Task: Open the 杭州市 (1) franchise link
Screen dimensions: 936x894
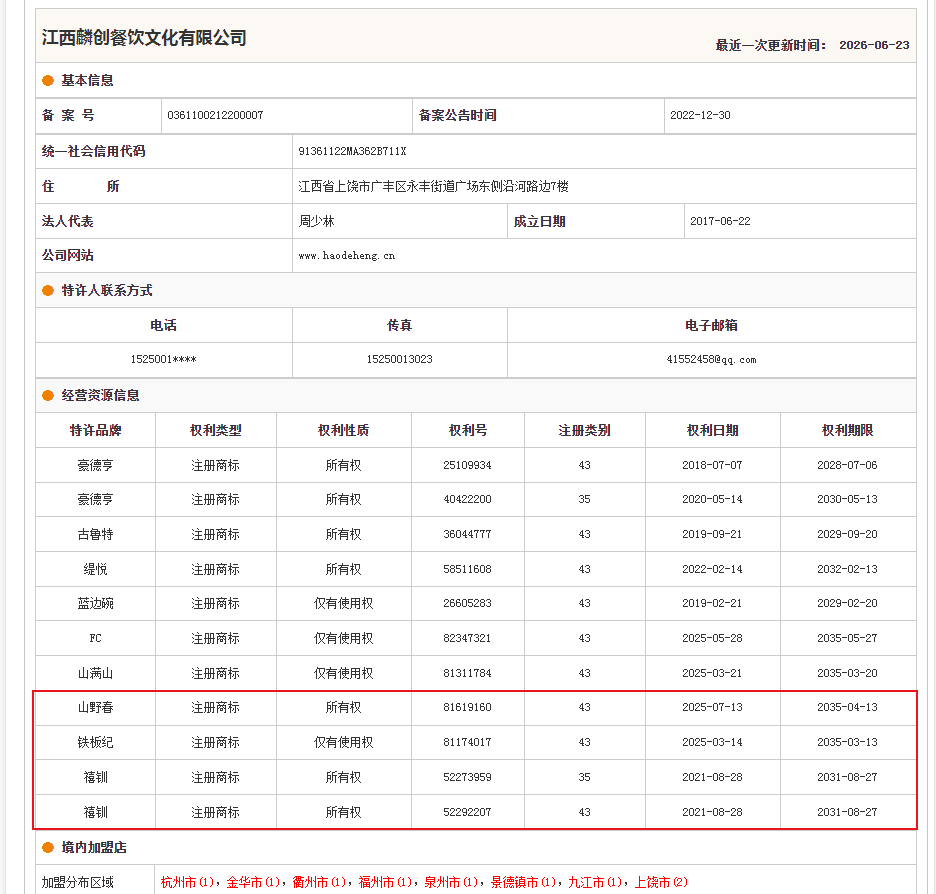Action: [187, 882]
